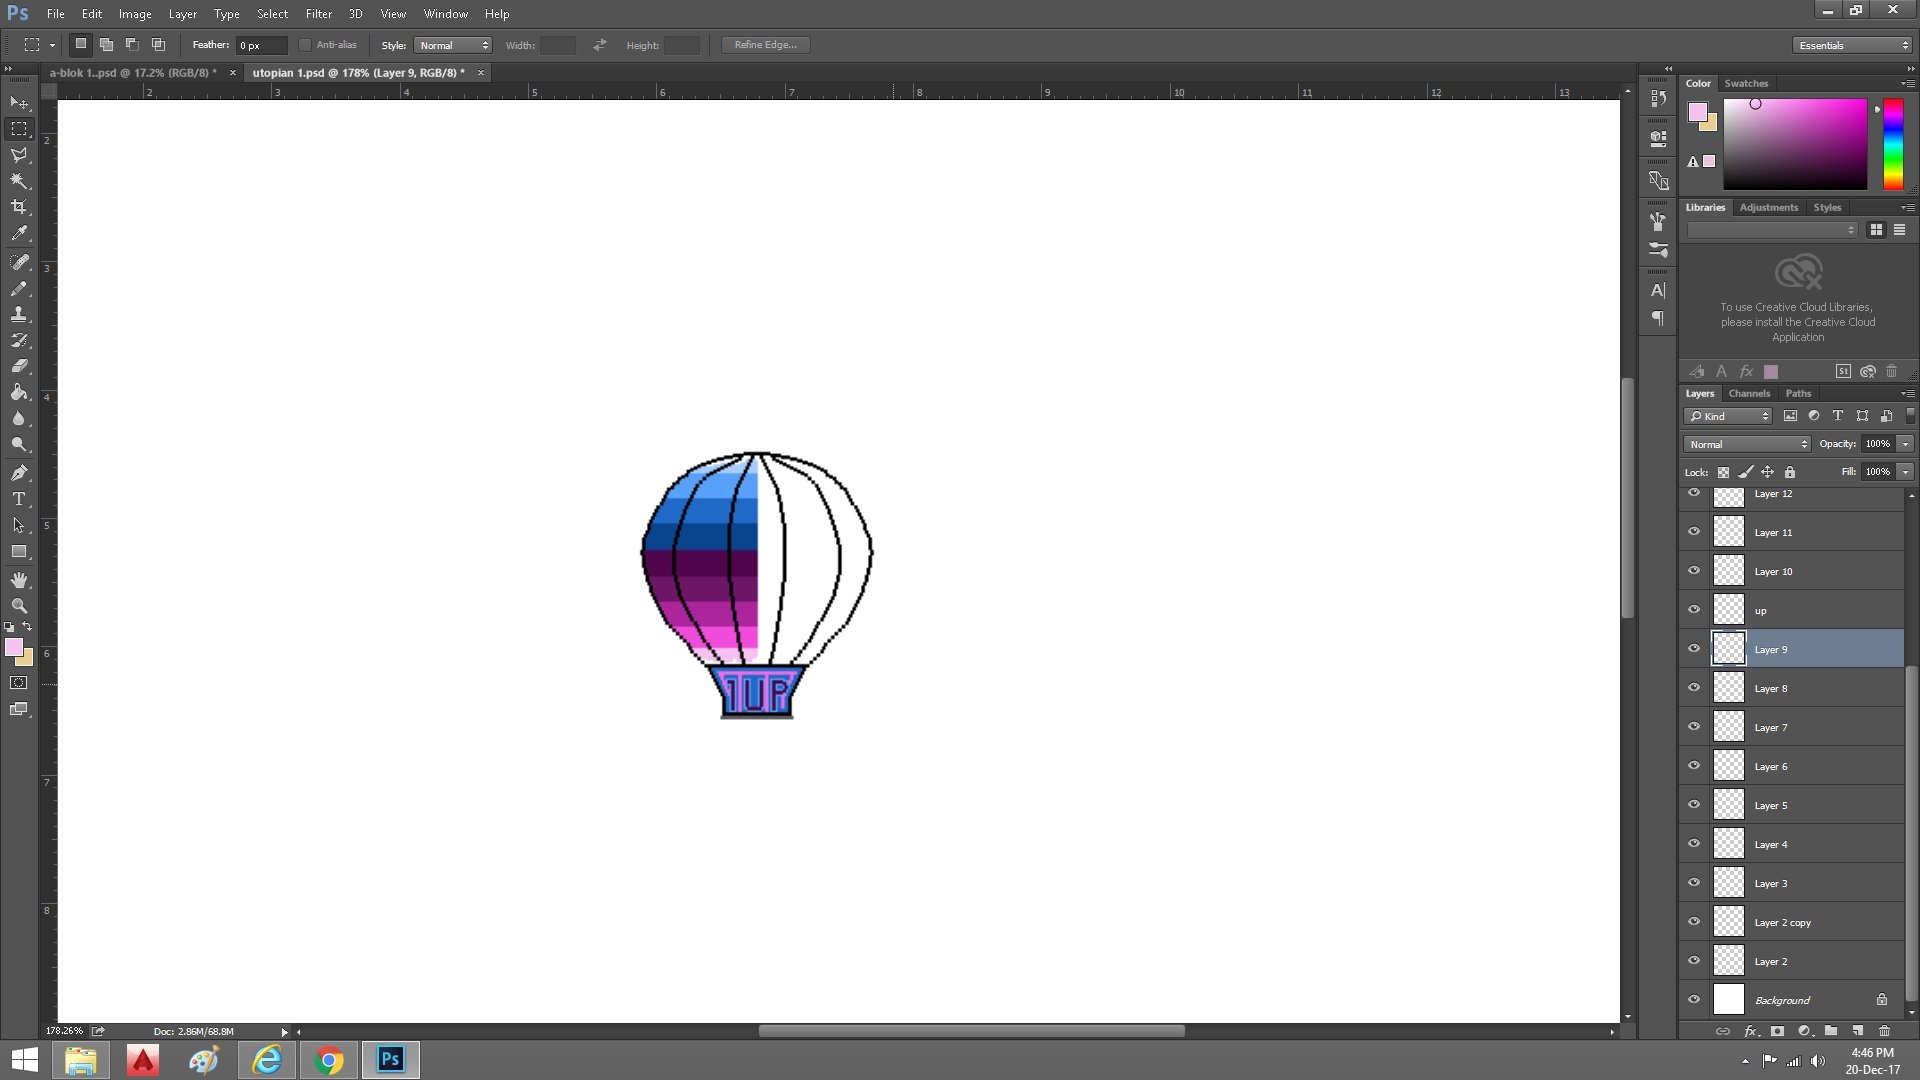Screen dimensions: 1920x1080
Task: Select the Eyedropper tool
Action: pyautogui.click(x=19, y=233)
